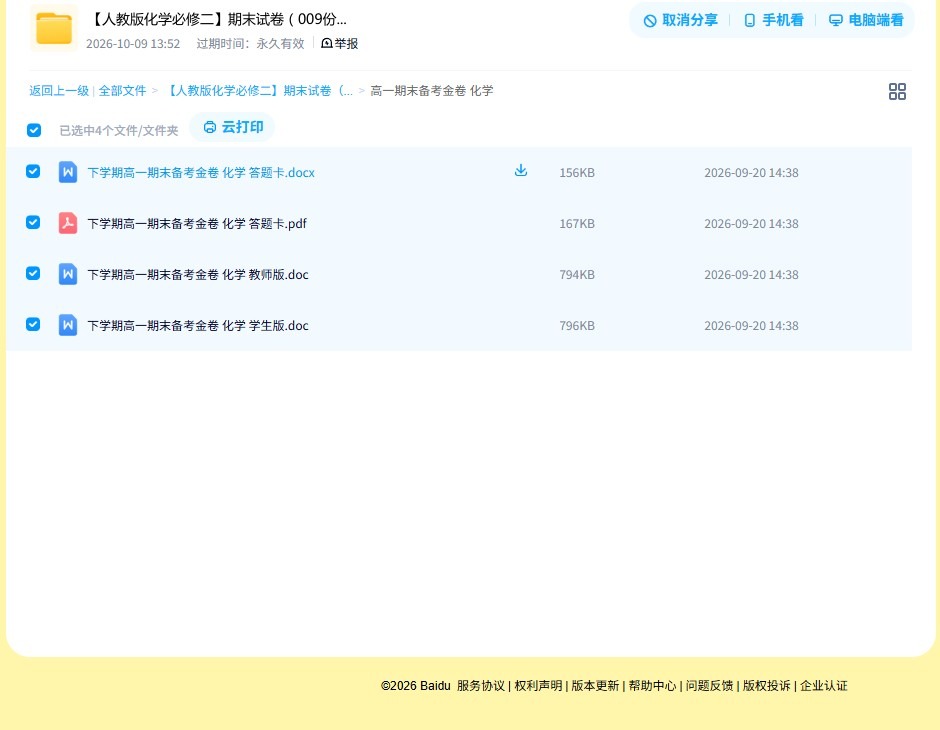Open file 下学期高一期末备考金卷 化学 答题卡.pdf

197,224
